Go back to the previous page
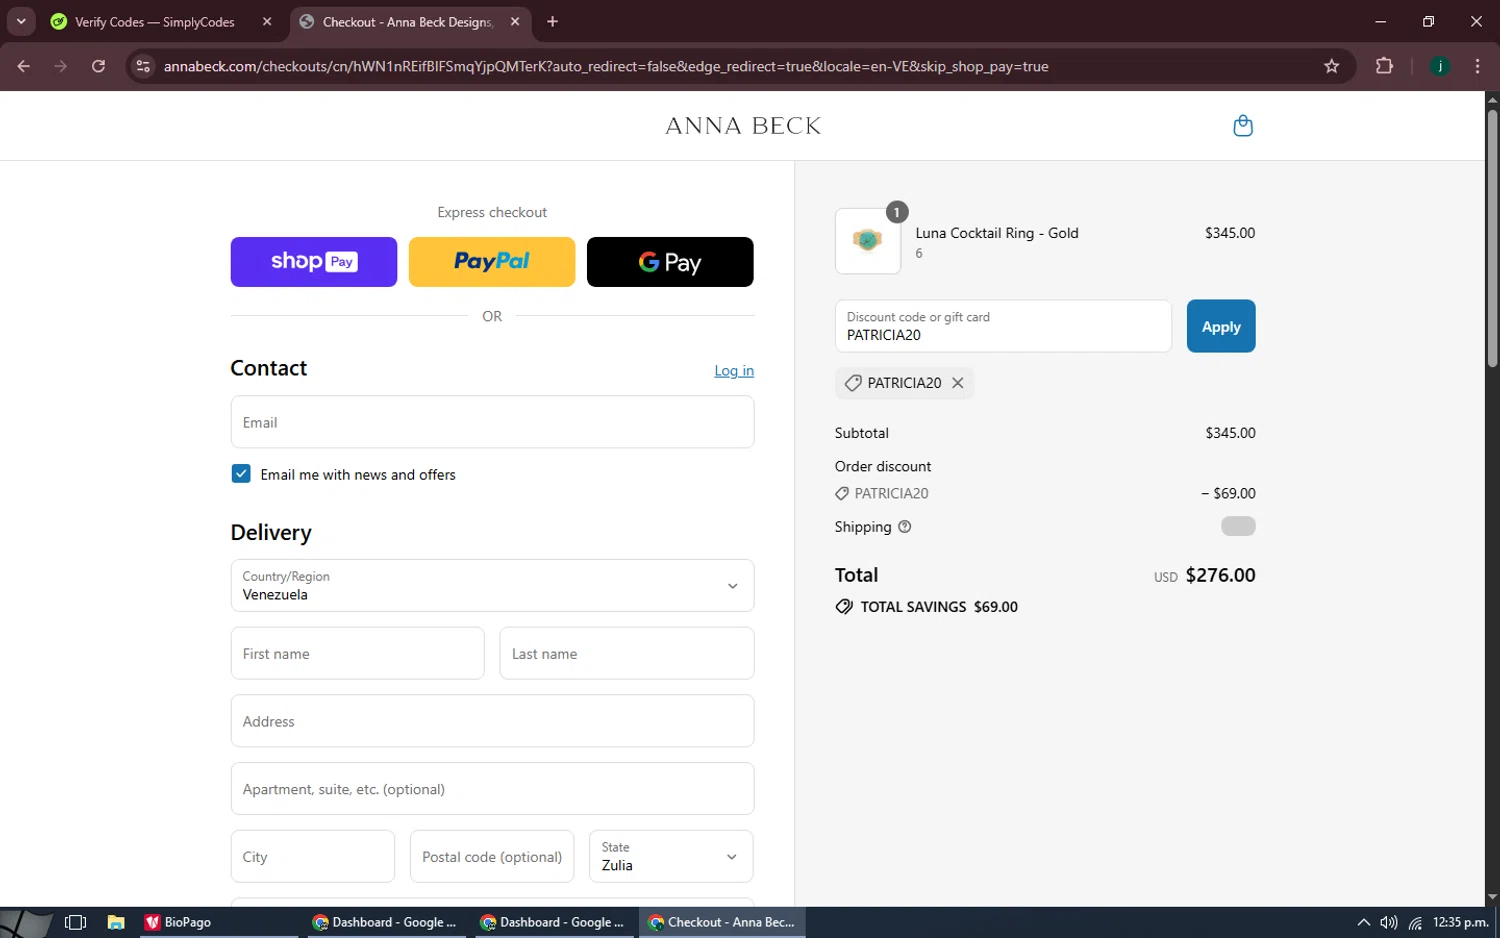Viewport: 1500px width, 938px height. pyautogui.click(x=24, y=66)
